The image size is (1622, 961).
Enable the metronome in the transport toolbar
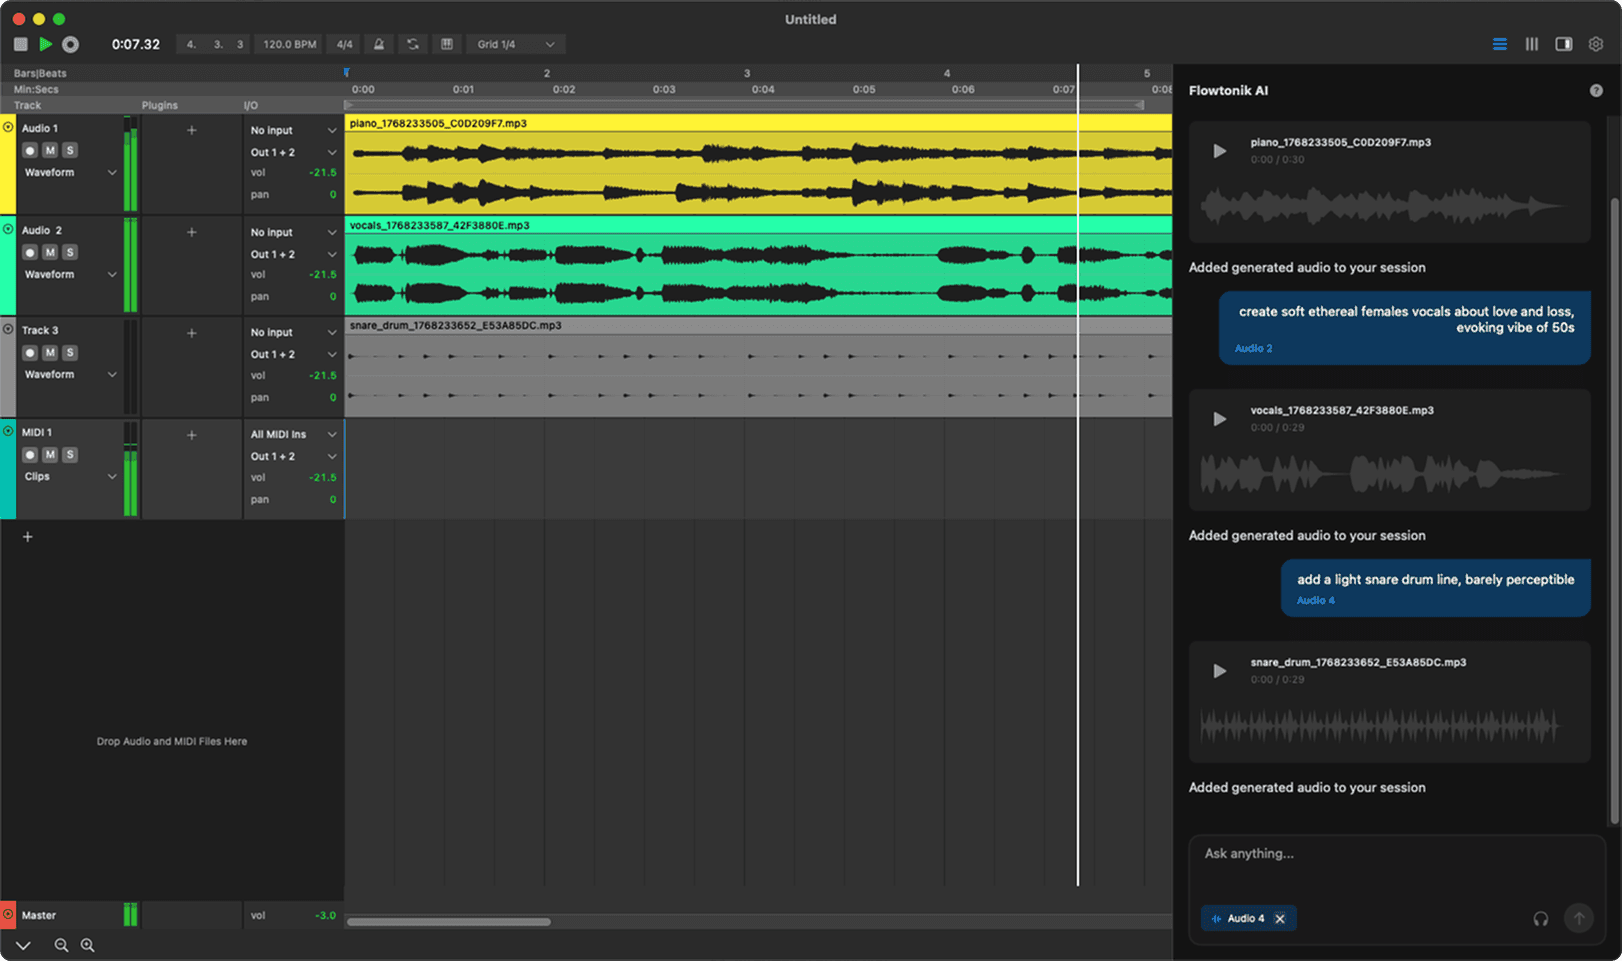[x=378, y=44]
